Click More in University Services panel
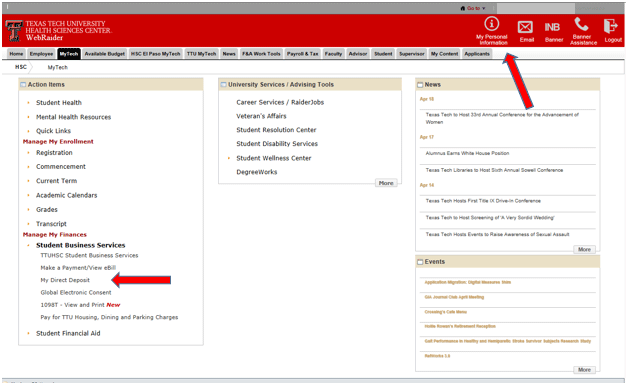The image size is (628, 383). [x=386, y=183]
